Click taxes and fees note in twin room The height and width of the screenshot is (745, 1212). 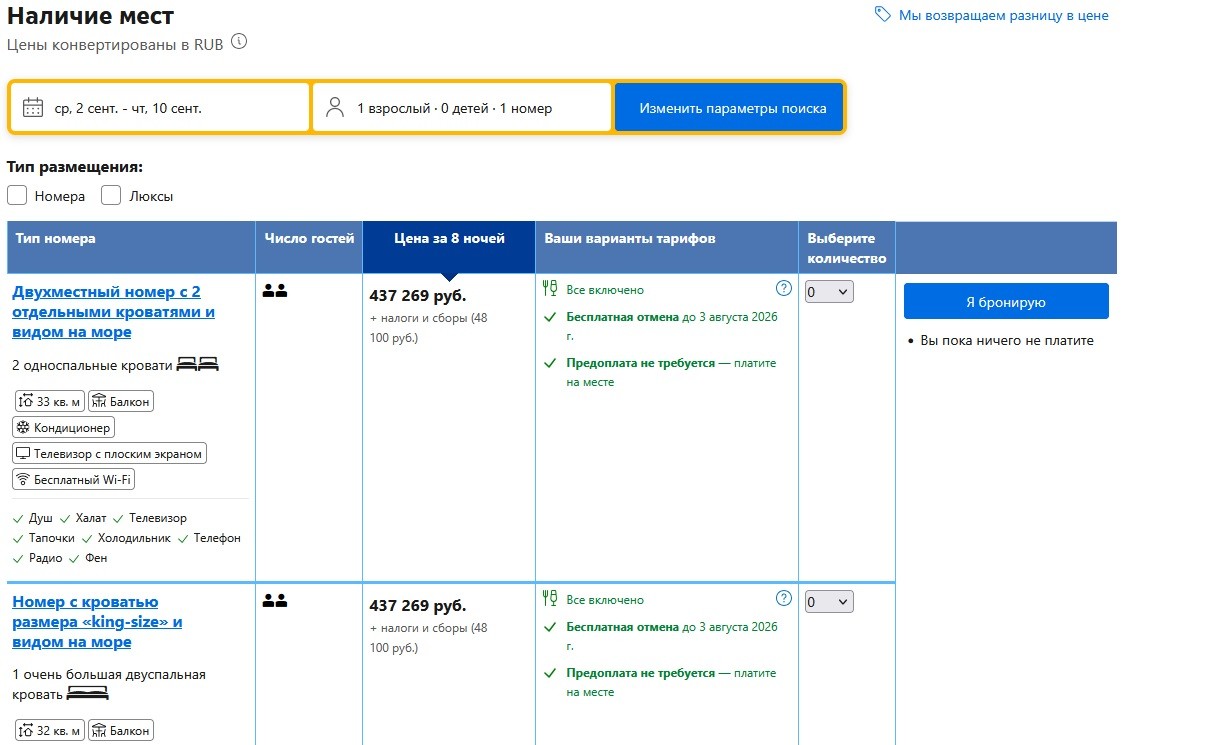pos(428,328)
